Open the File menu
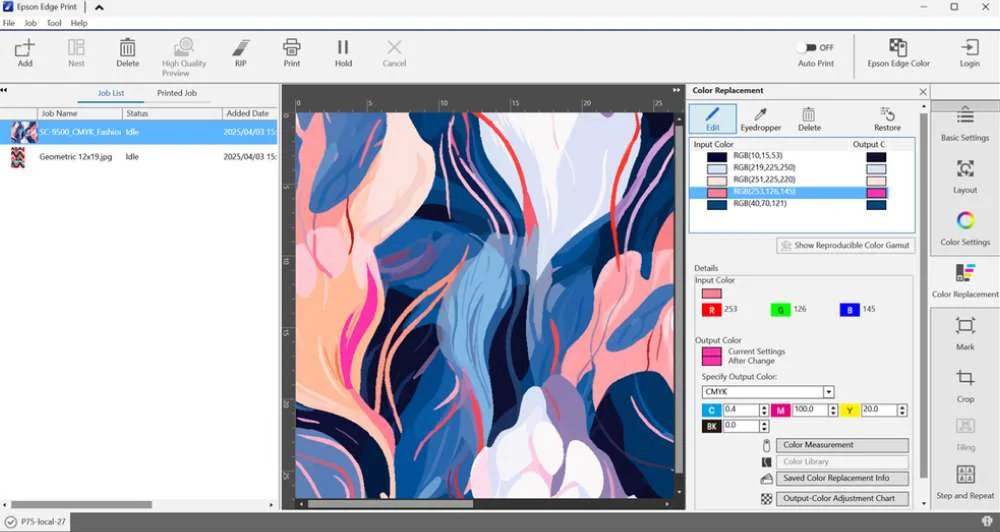 8,23
